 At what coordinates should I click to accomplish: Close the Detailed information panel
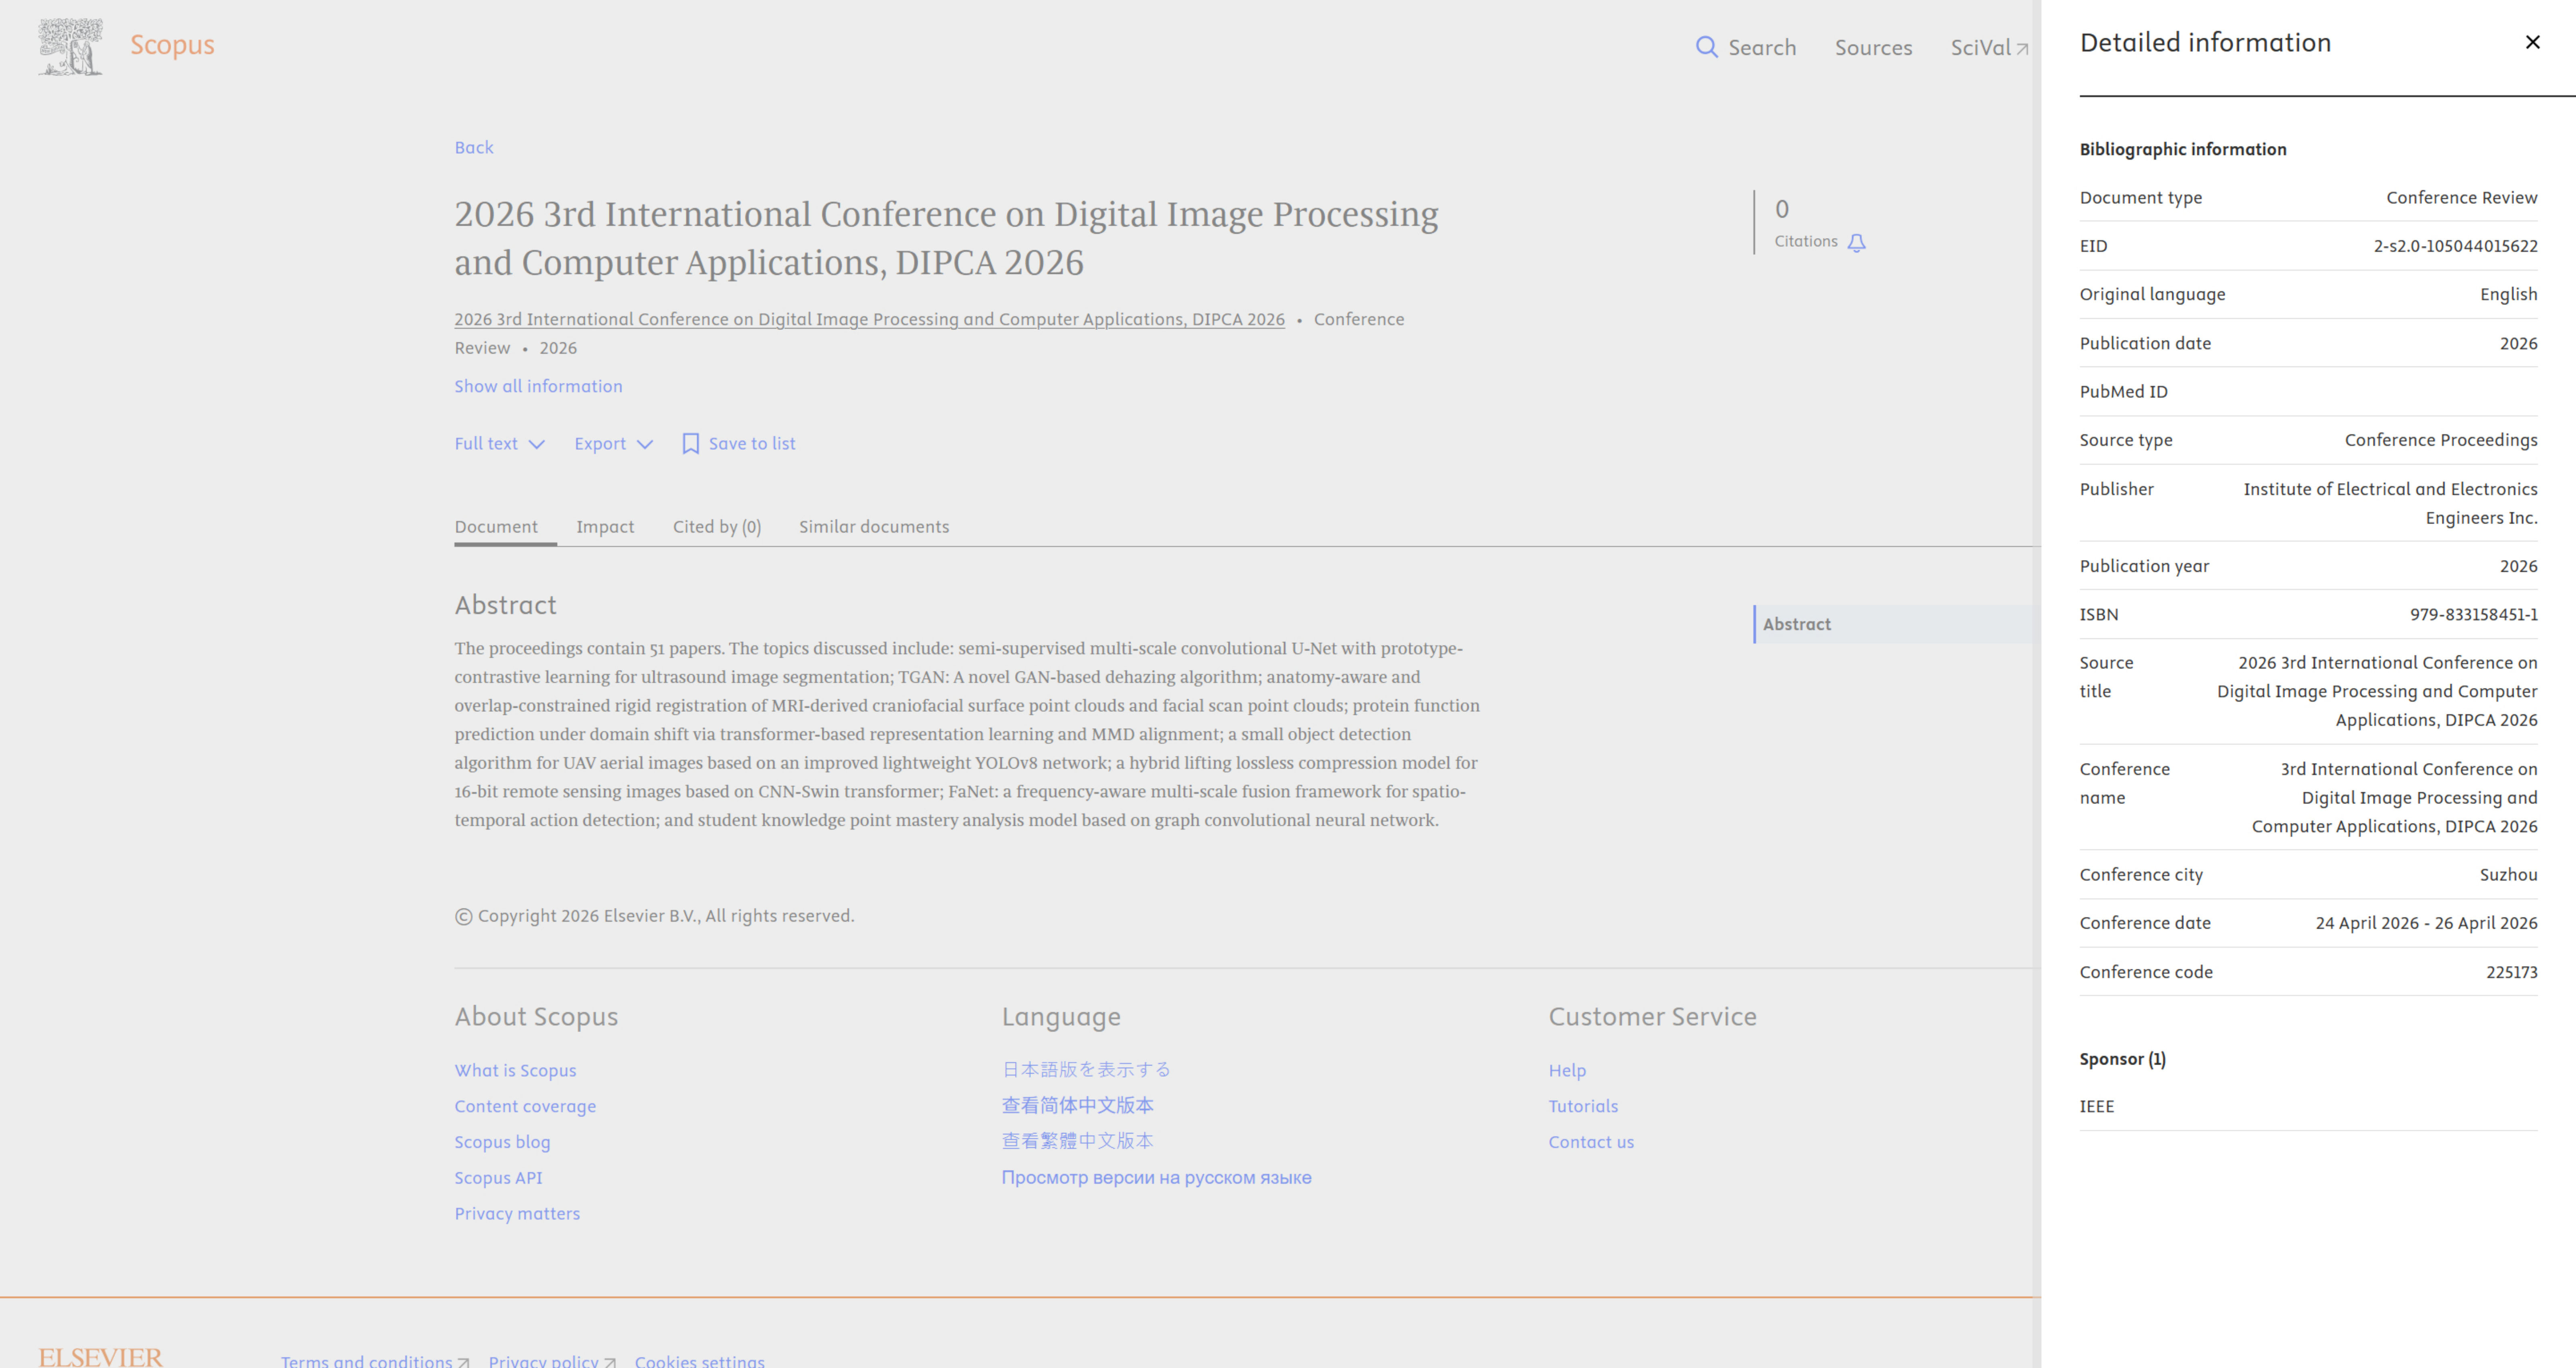[2532, 42]
